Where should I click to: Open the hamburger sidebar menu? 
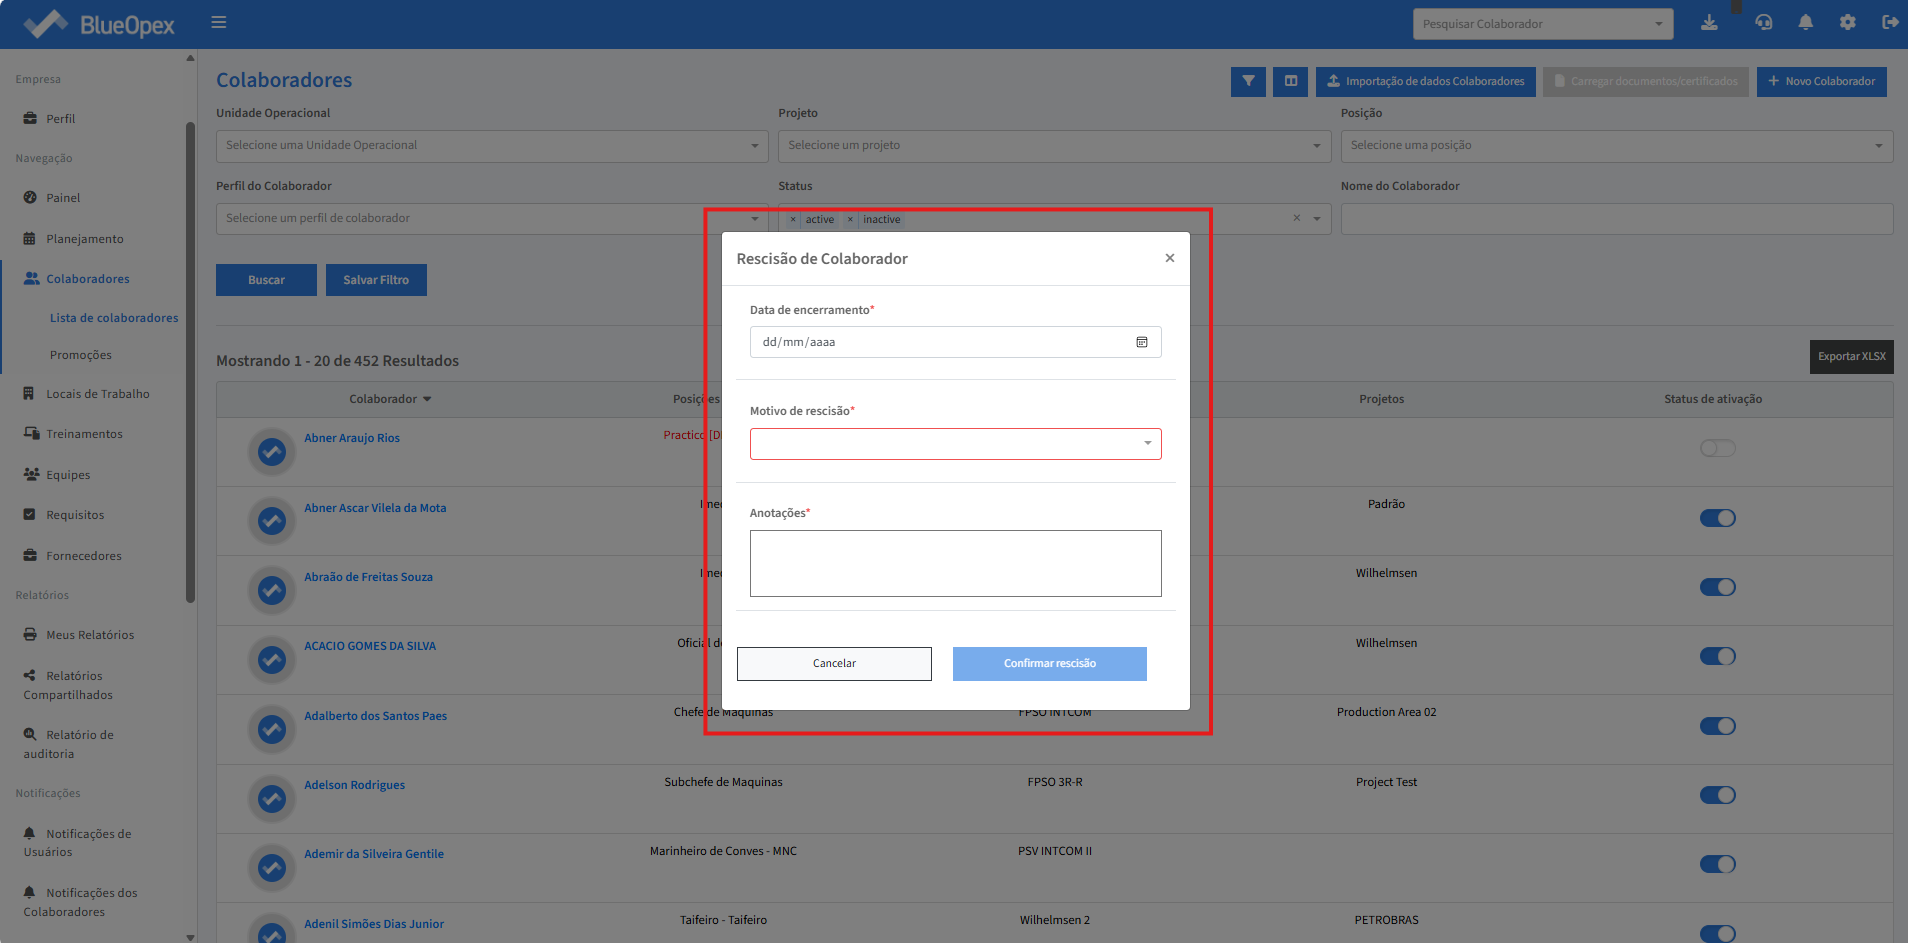coord(219,22)
